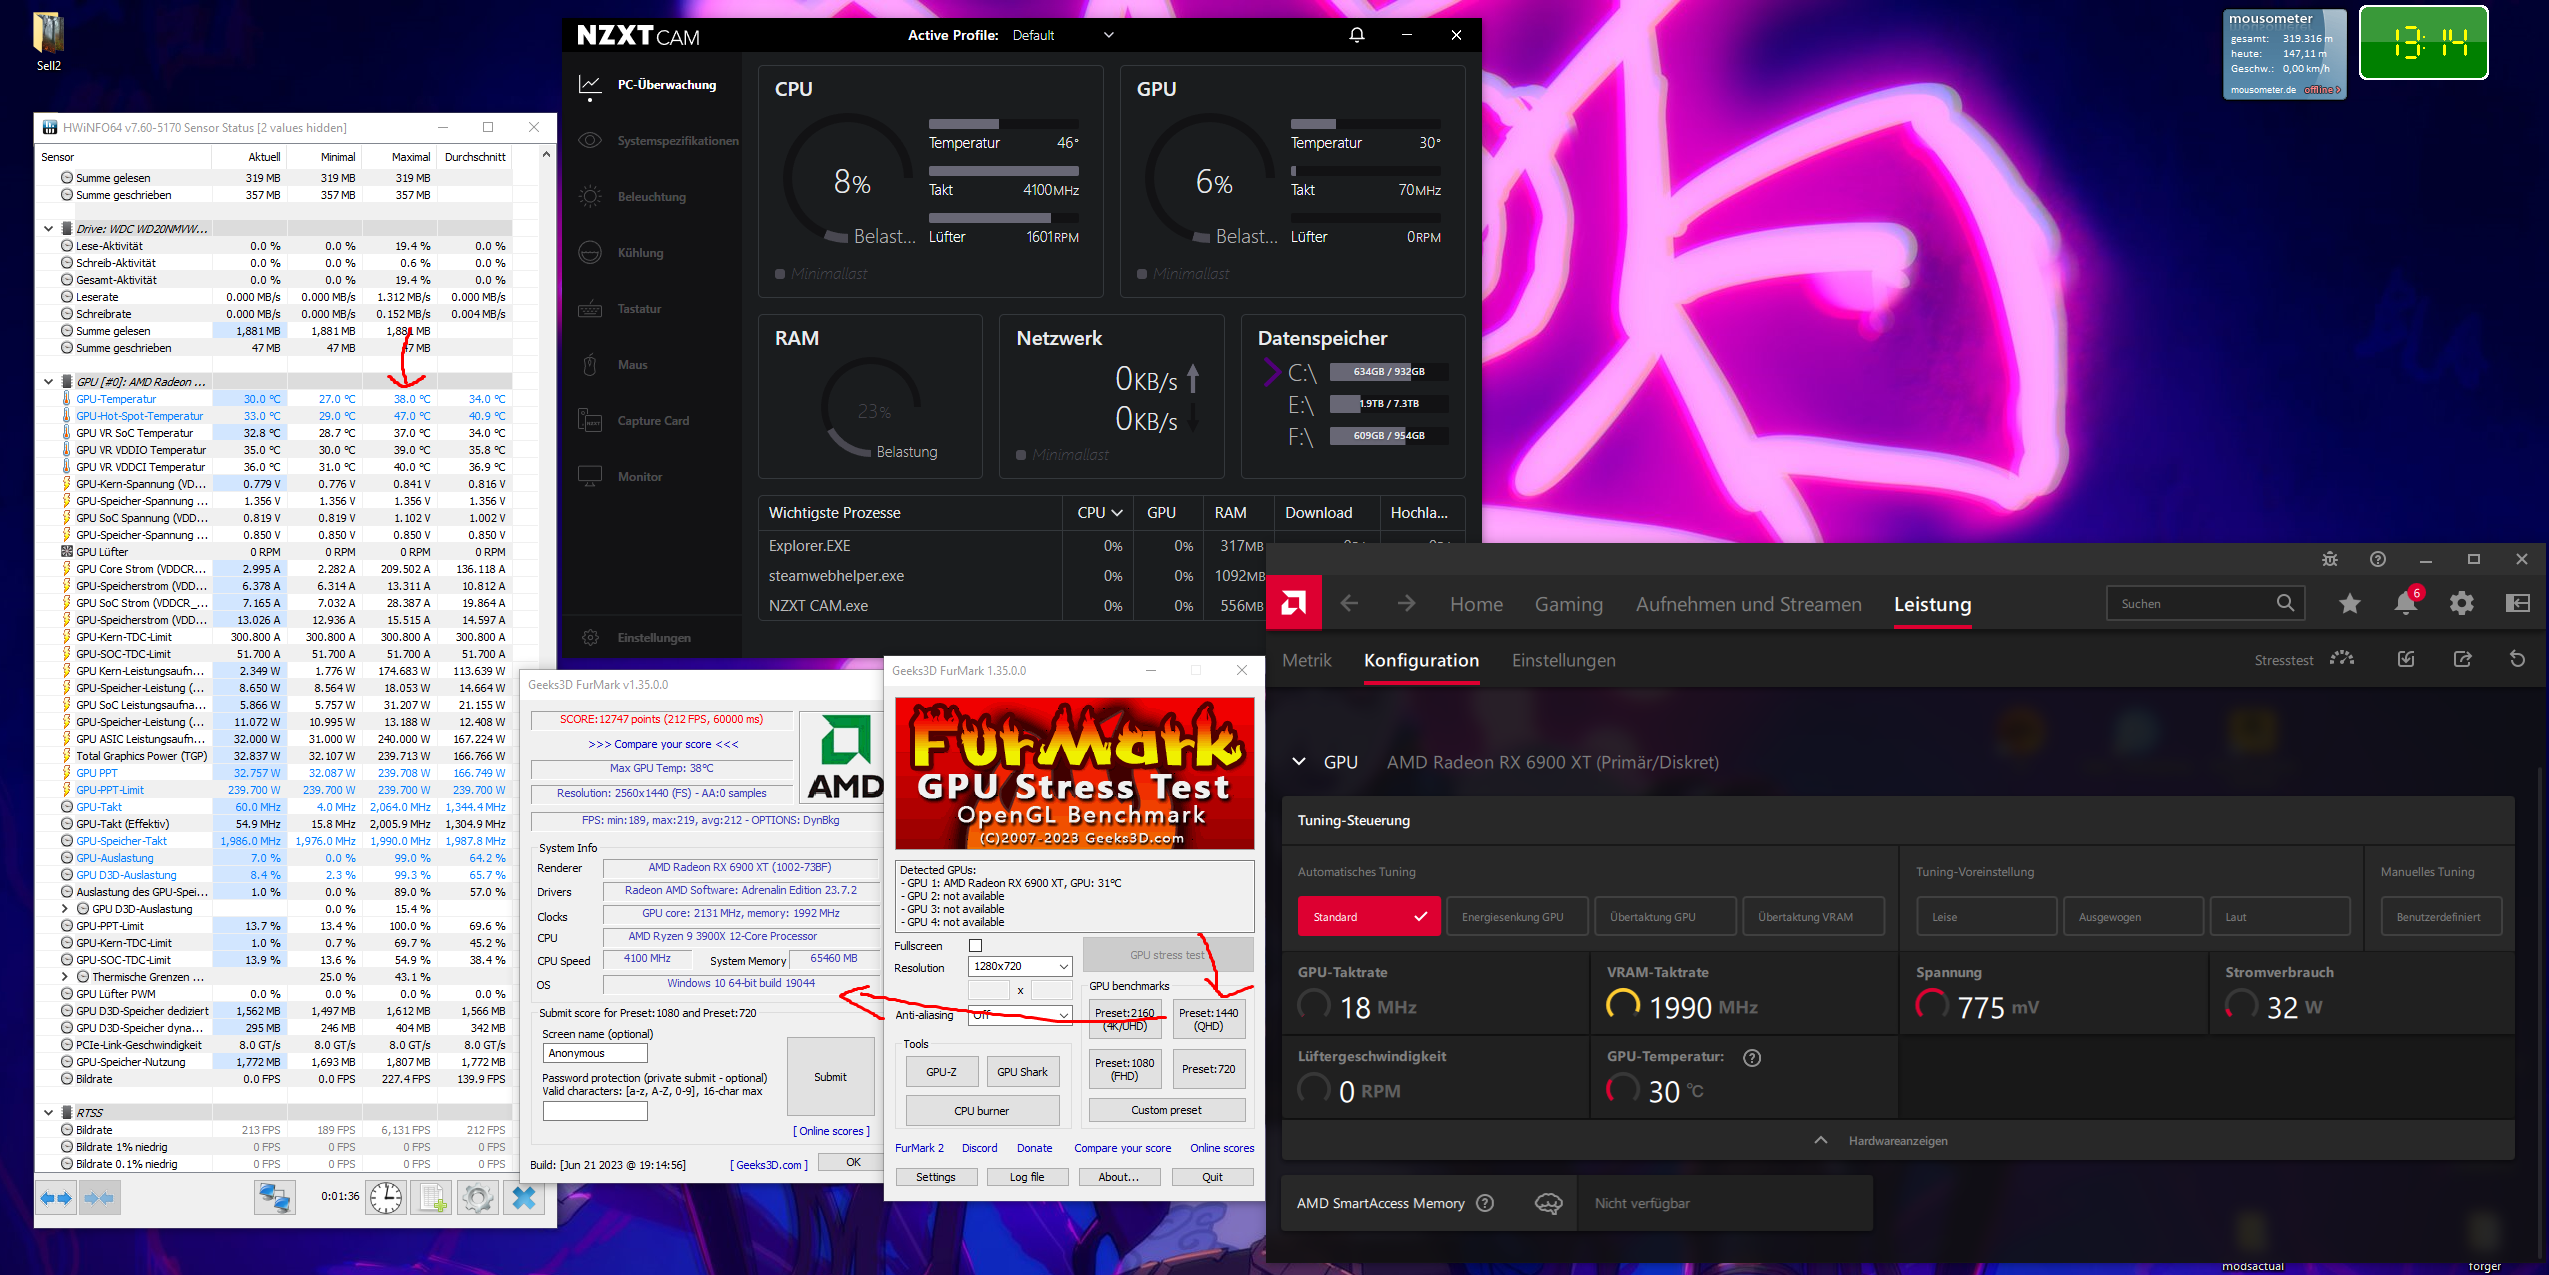Click the AMD Software settings gear icon
Viewport: 2549px width, 1275px height.
2461,603
